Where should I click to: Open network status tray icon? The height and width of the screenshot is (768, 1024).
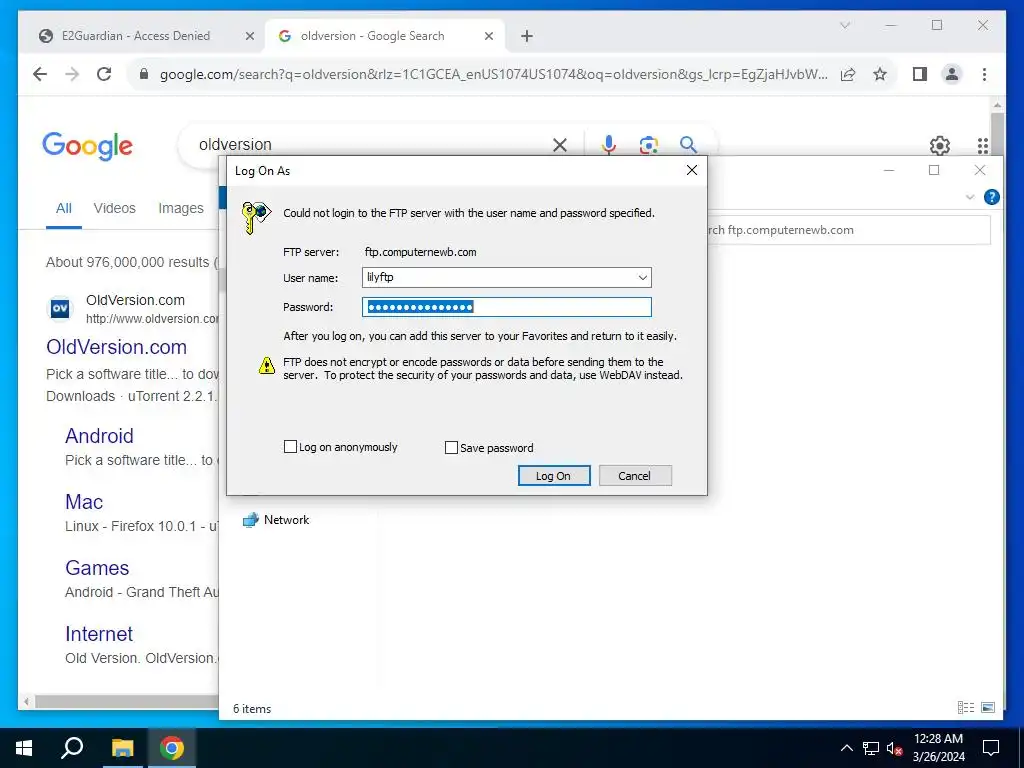pyautogui.click(x=871, y=748)
